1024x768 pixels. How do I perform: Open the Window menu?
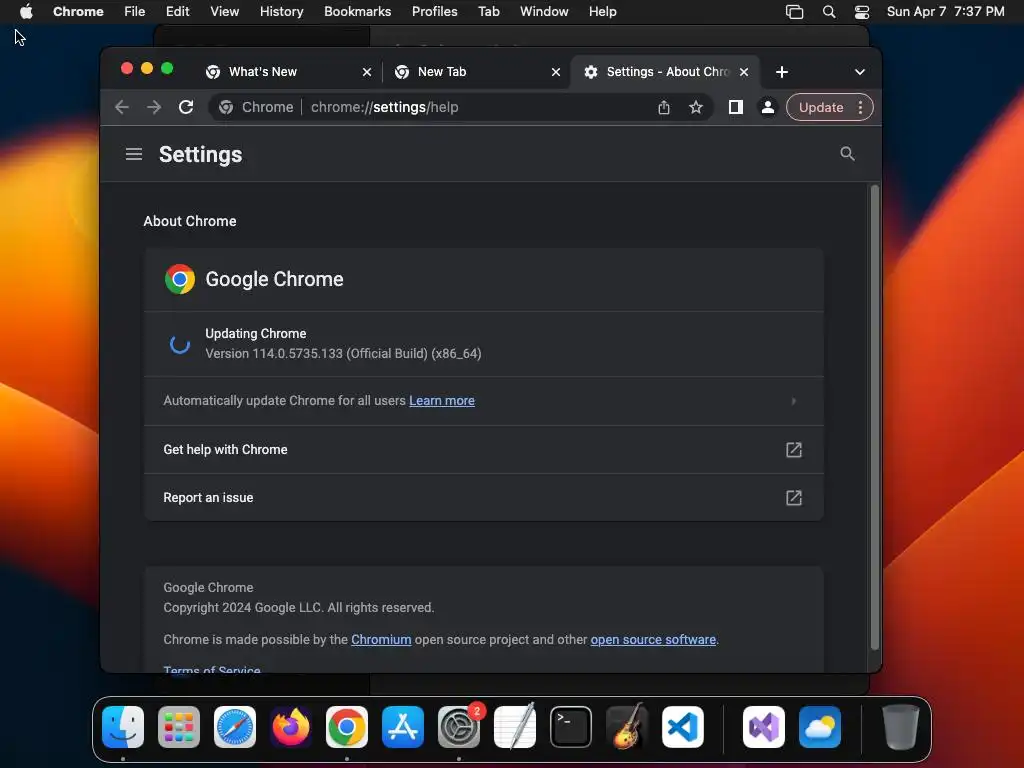click(544, 12)
